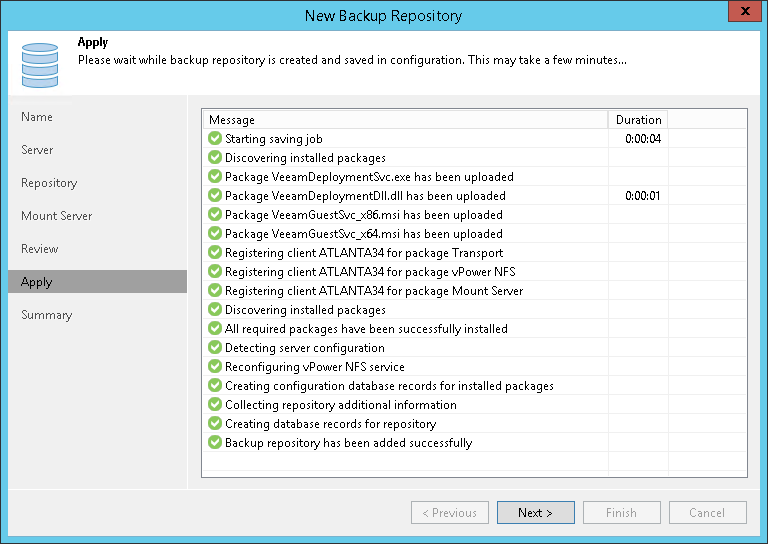Click the check icon beside Collecting repository additional information

[x=215, y=404]
